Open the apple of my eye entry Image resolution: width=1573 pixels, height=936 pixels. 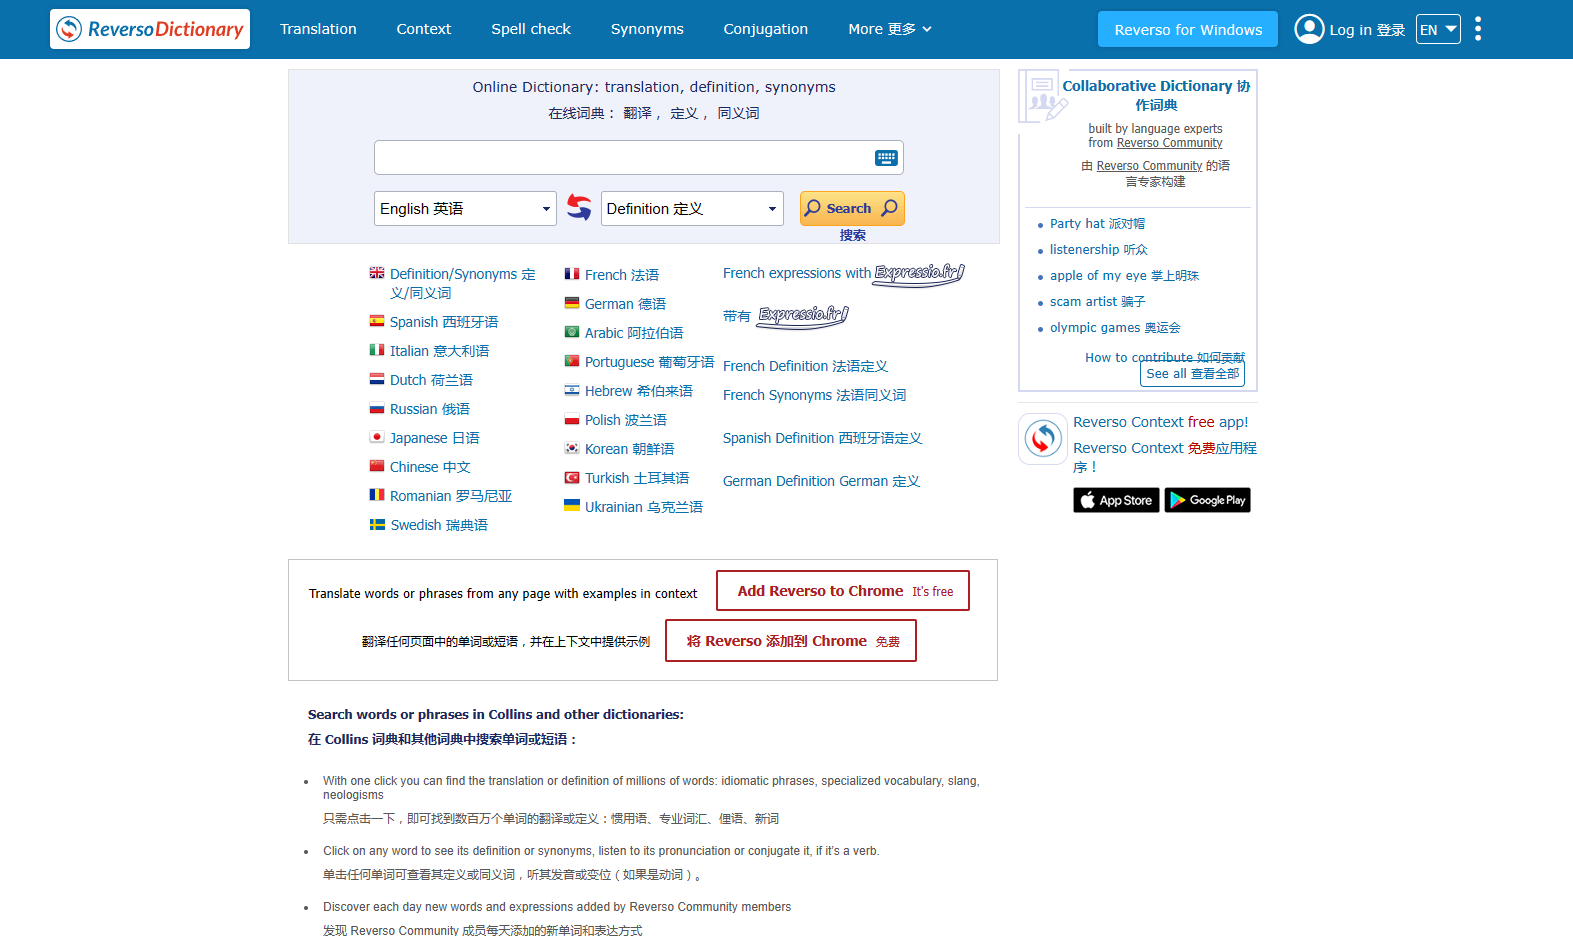click(x=1124, y=276)
